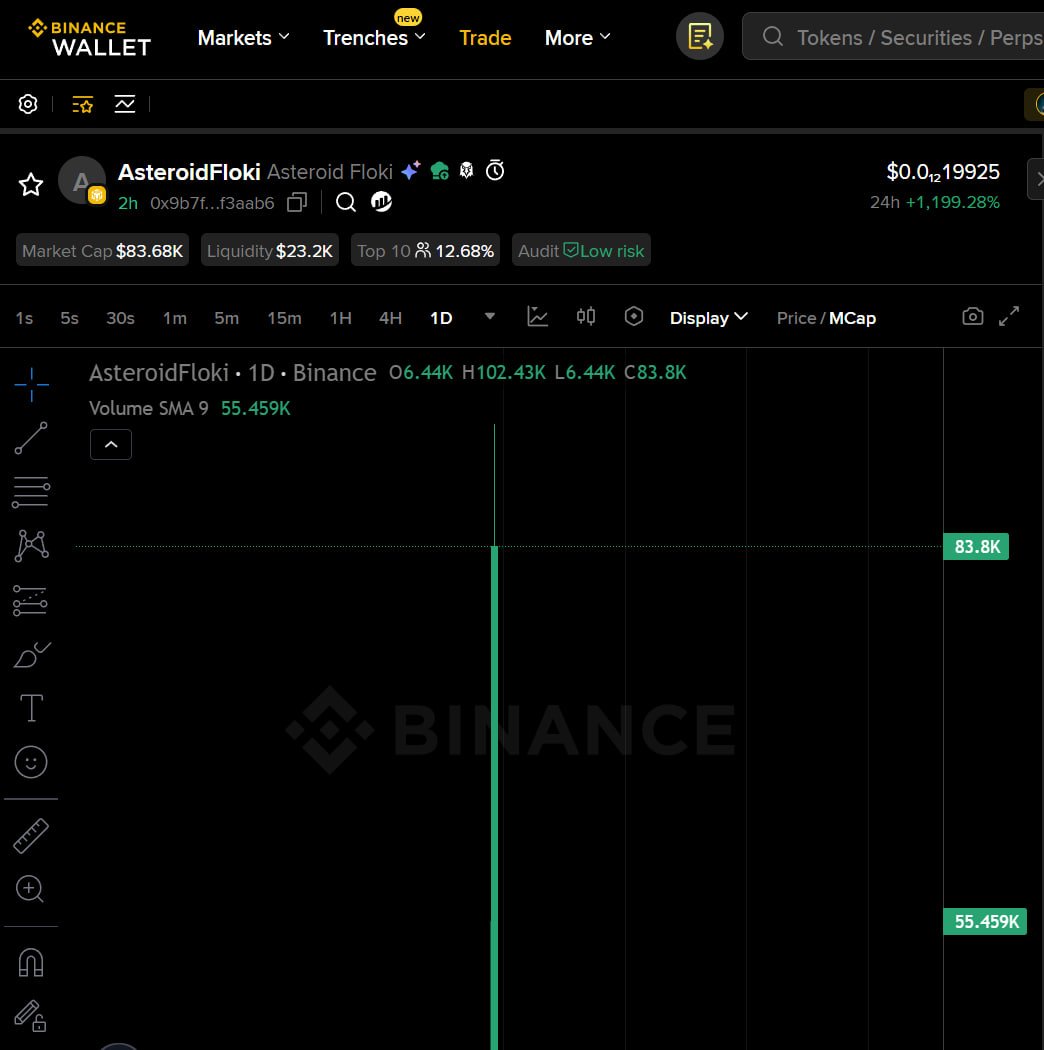Click the Liquidity $23.2K badge

pyautogui.click(x=270, y=250)
